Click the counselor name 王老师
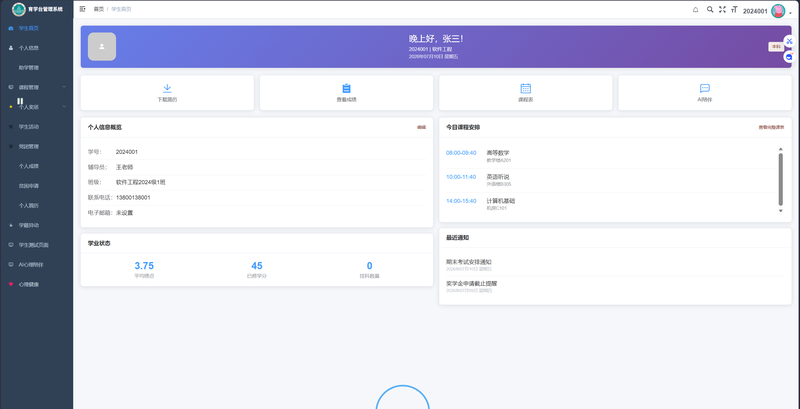 click(x=124, y=167)
